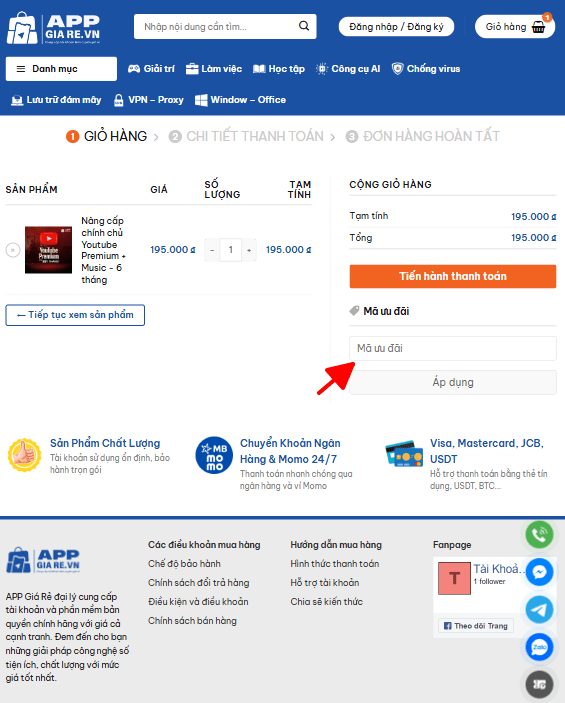The width and height of the screenshot is (565, 703).
Task: Open the Youtube Premium product thumbnail
Action: [48, 250]
